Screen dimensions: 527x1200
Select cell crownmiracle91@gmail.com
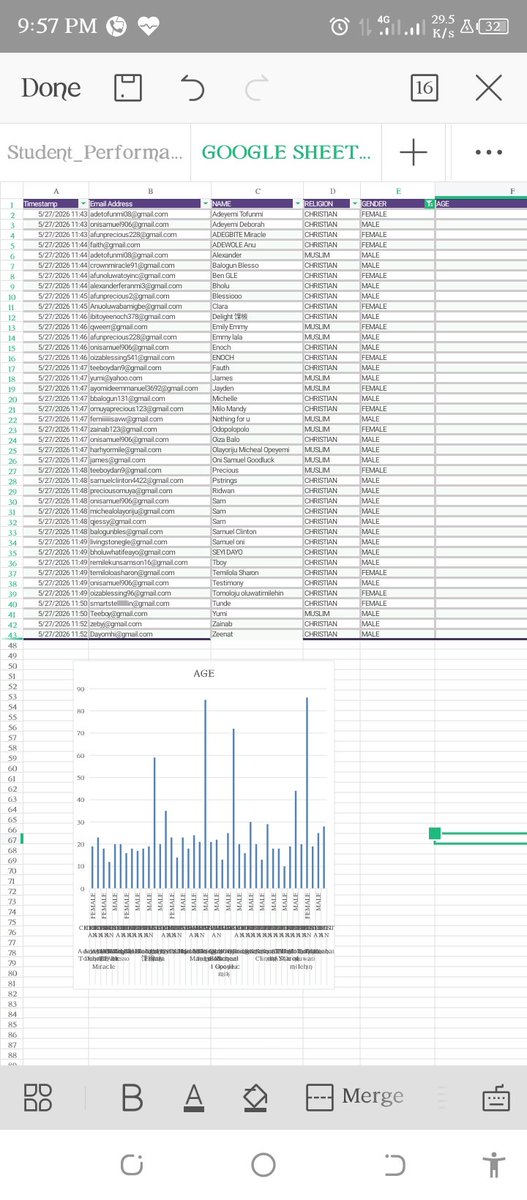click(x=149, y=265)
